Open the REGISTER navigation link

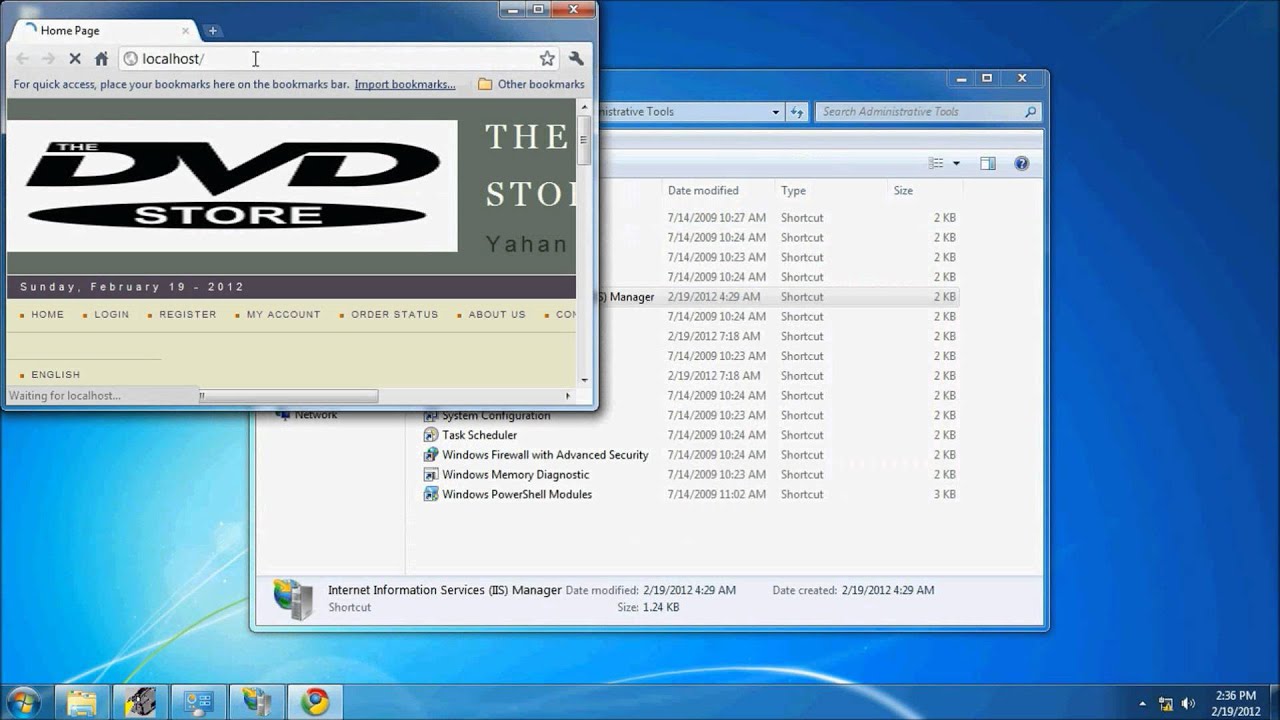[188, 314]
